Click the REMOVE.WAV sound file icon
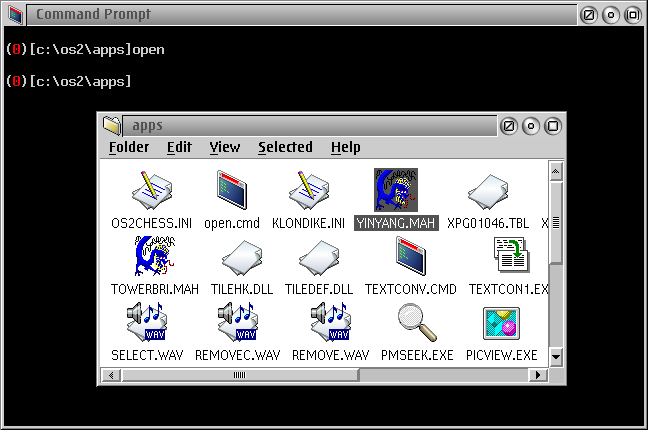This screenshot has width=648, height=430. coord(331,322)
